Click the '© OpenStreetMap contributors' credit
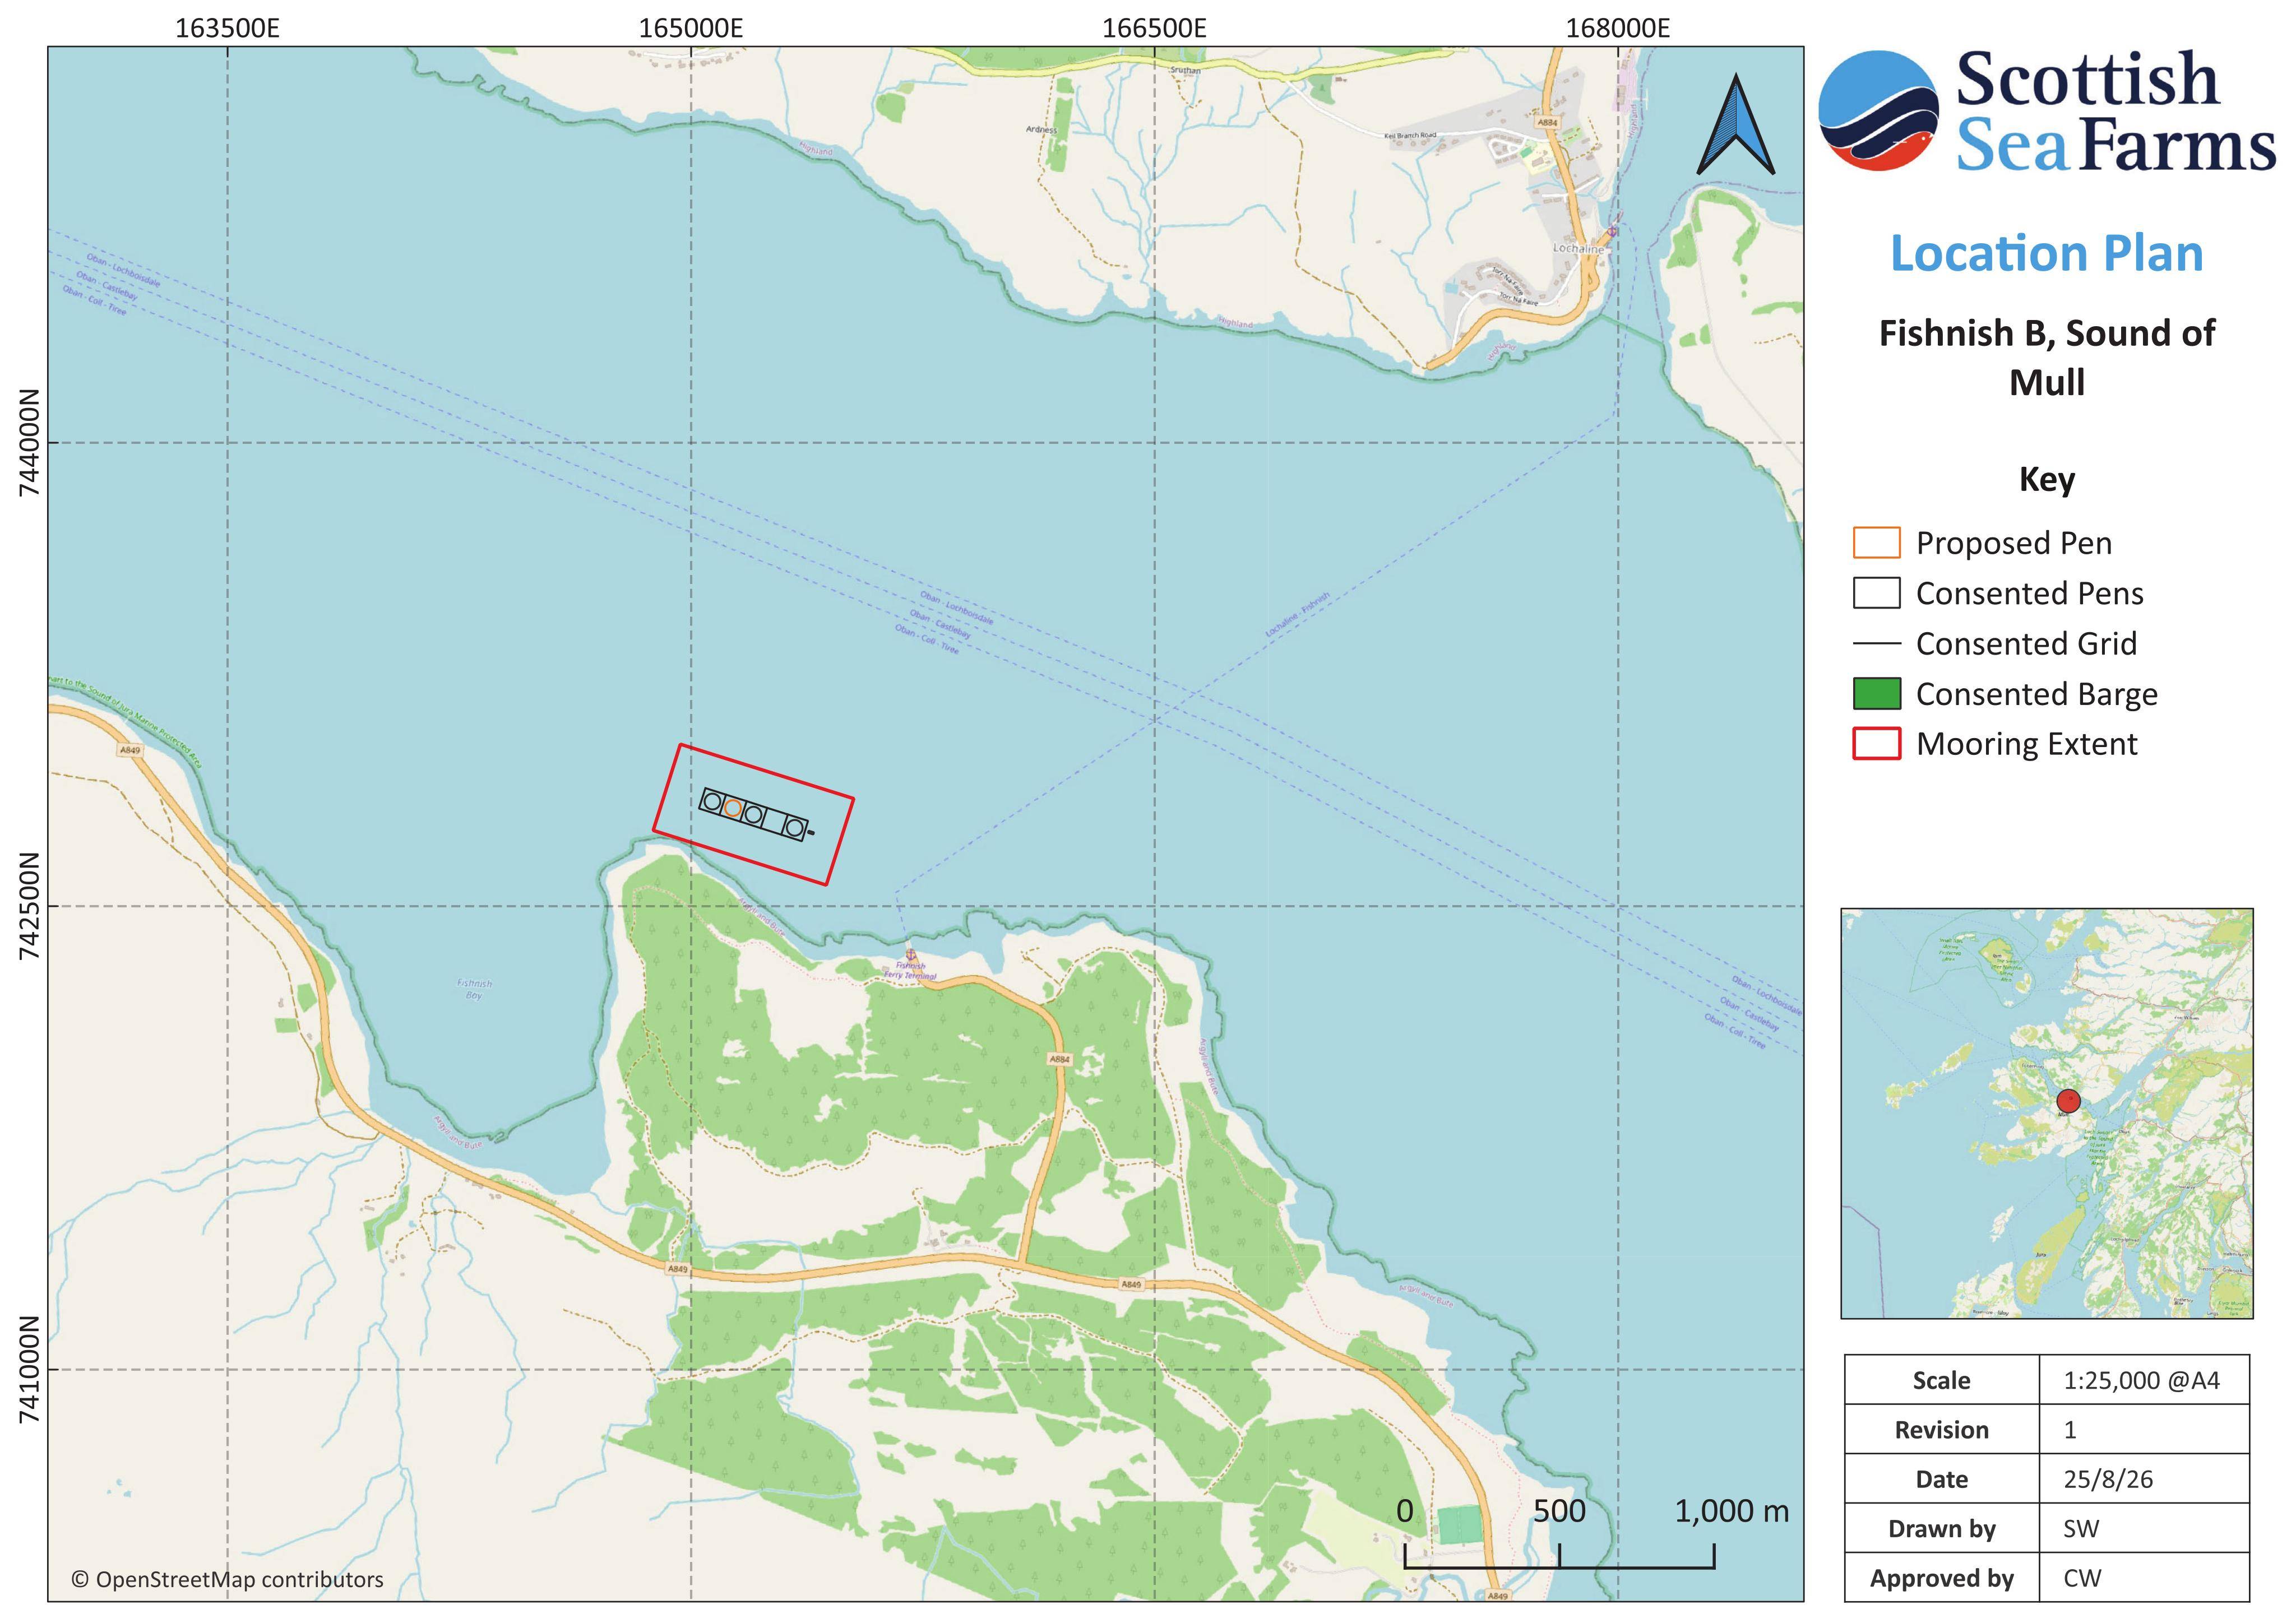The height and width of the screenshot is (1623, 2296). (227, 1580)
